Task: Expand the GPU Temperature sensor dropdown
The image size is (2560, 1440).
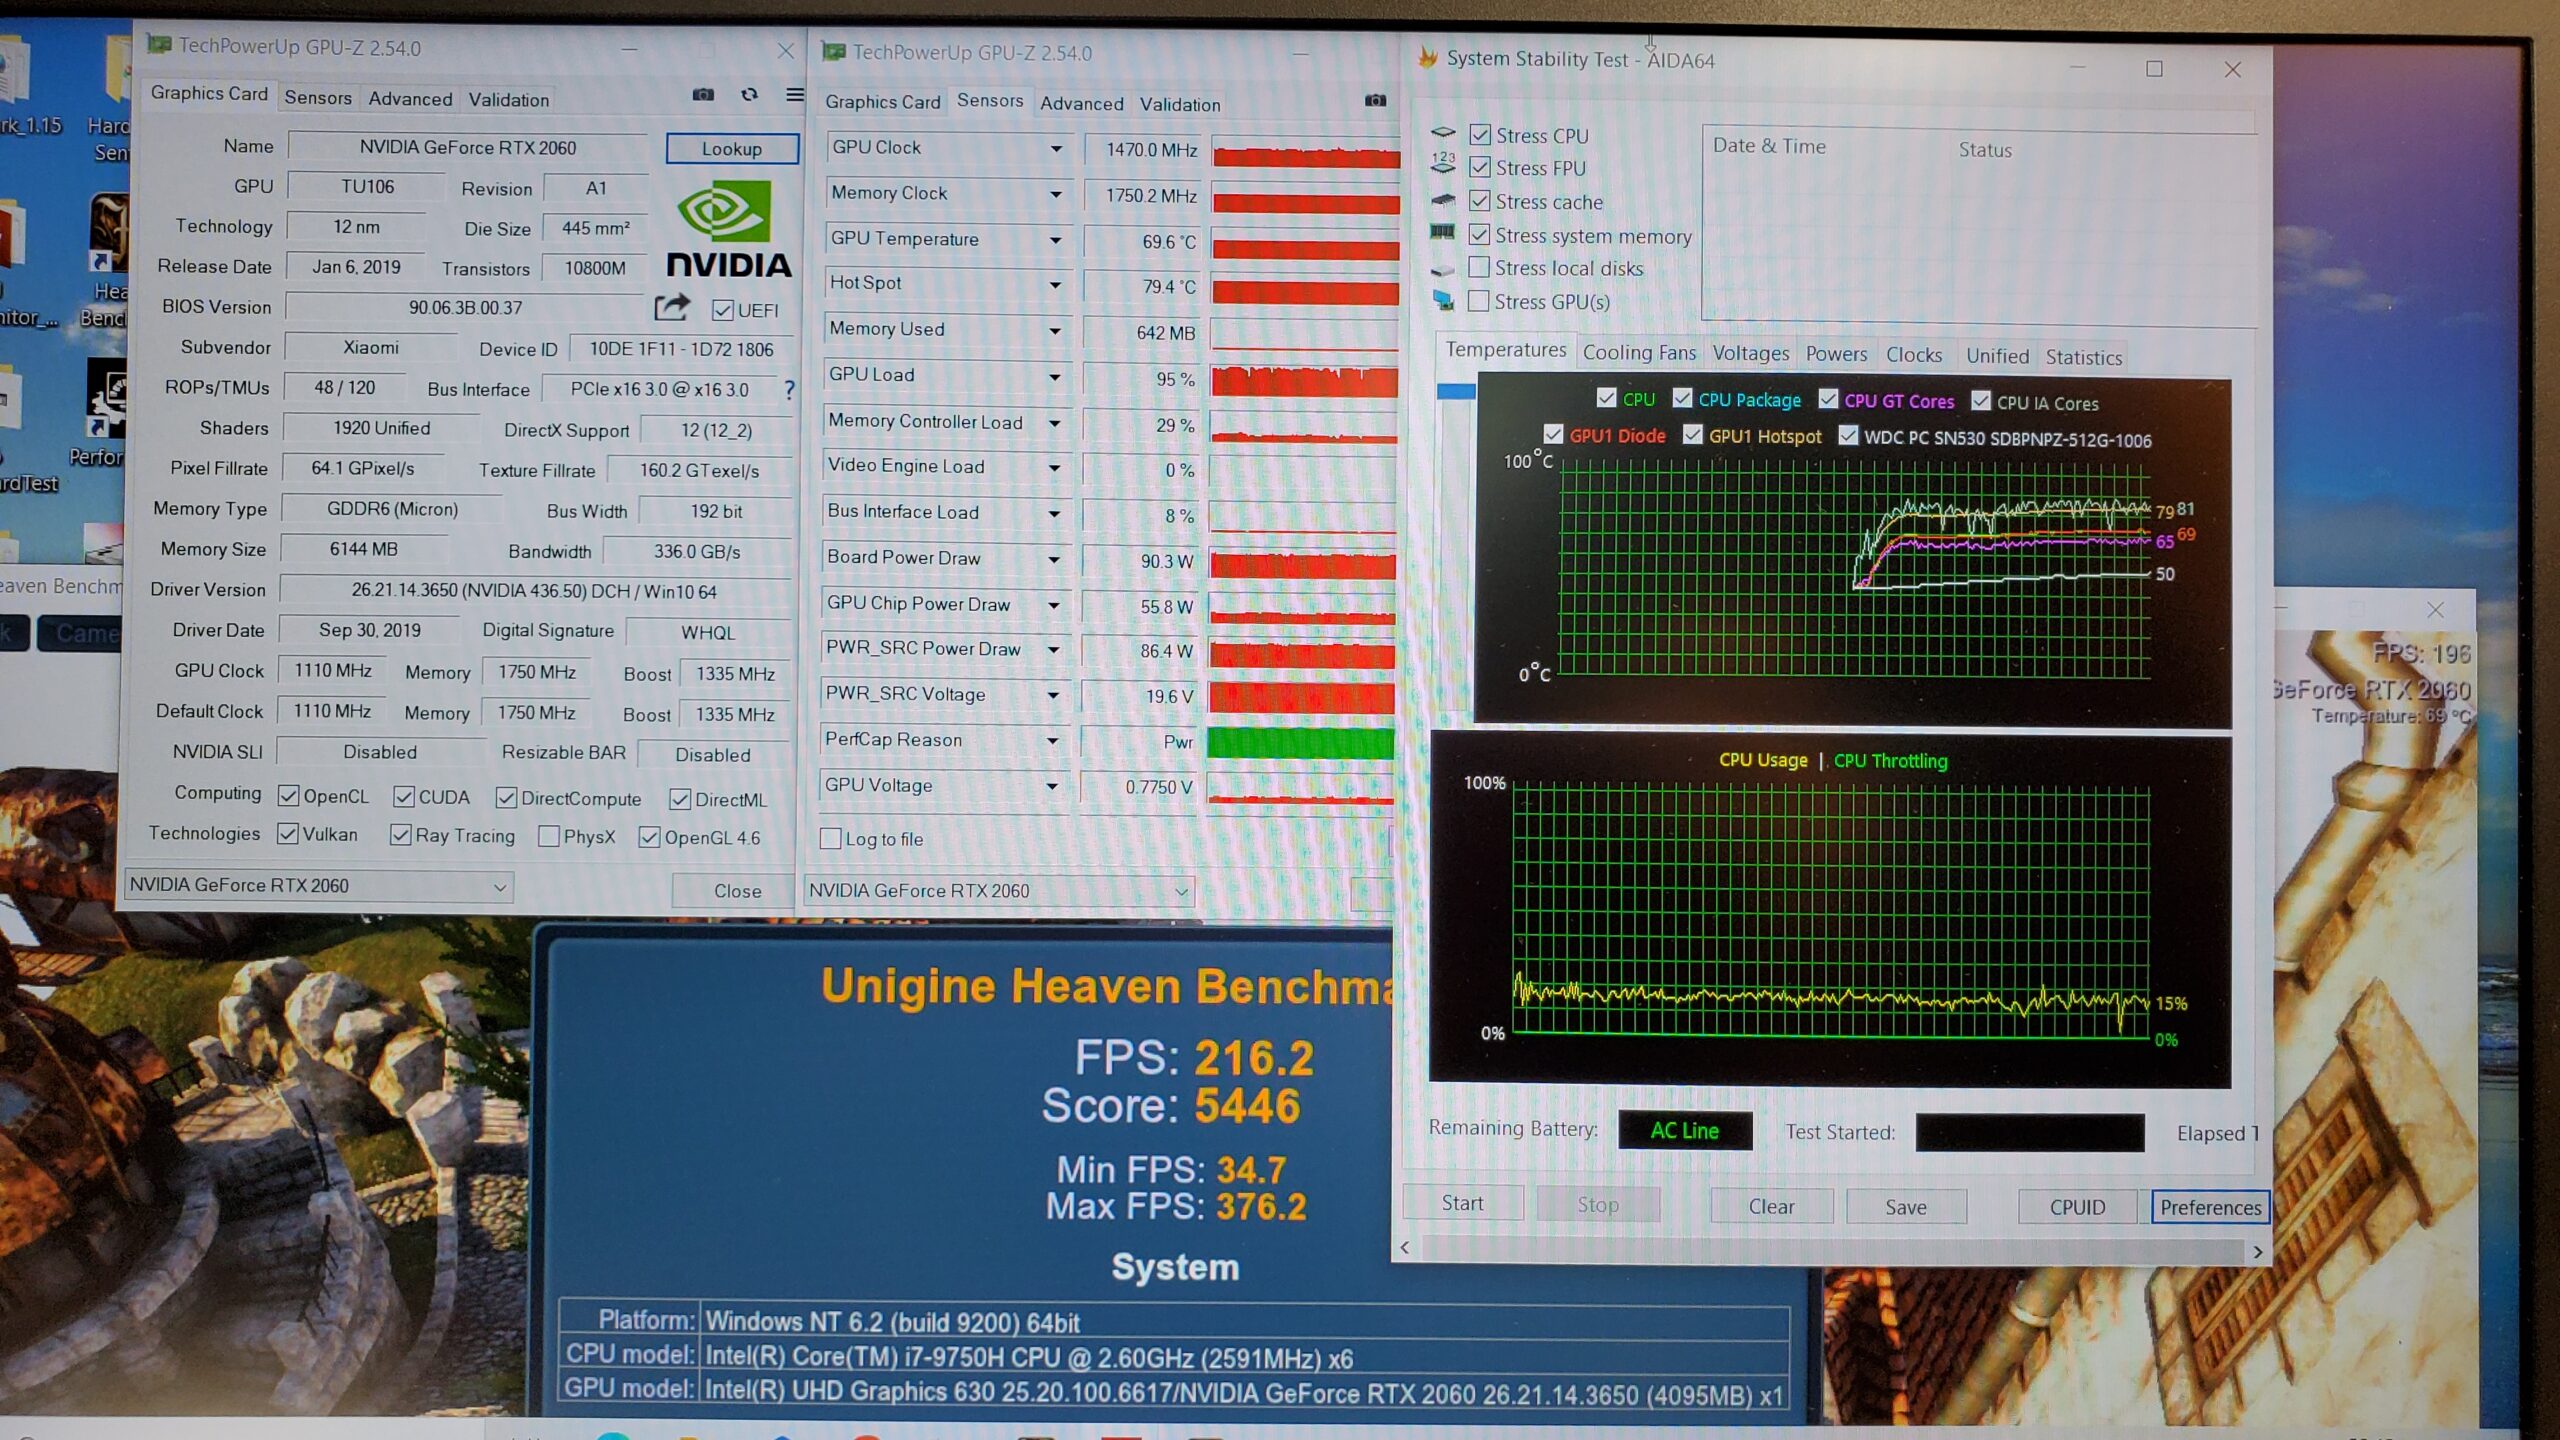Action: click(1055, 240)
